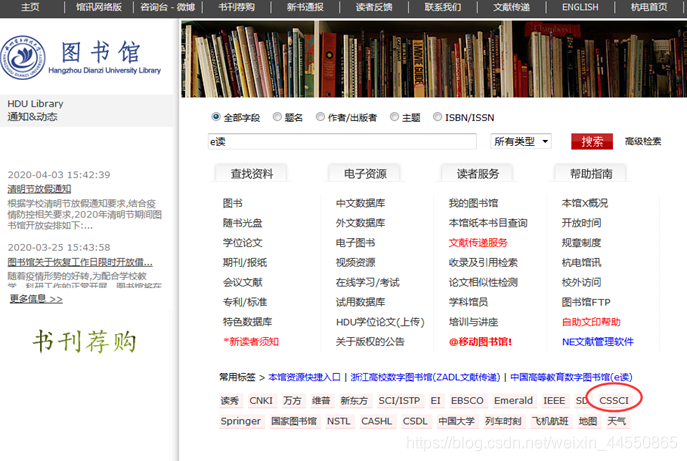This screenshot has height=461, width=687.
Task: Open the @移动图书馆! link
Action: [480, 341]
